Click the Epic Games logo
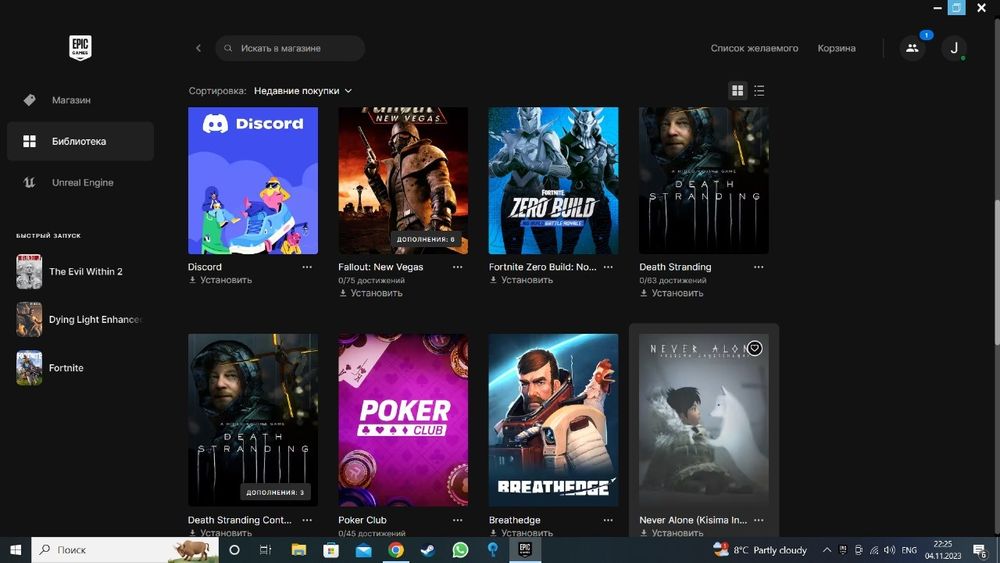The image size is (1000, 563). [80, 48]
